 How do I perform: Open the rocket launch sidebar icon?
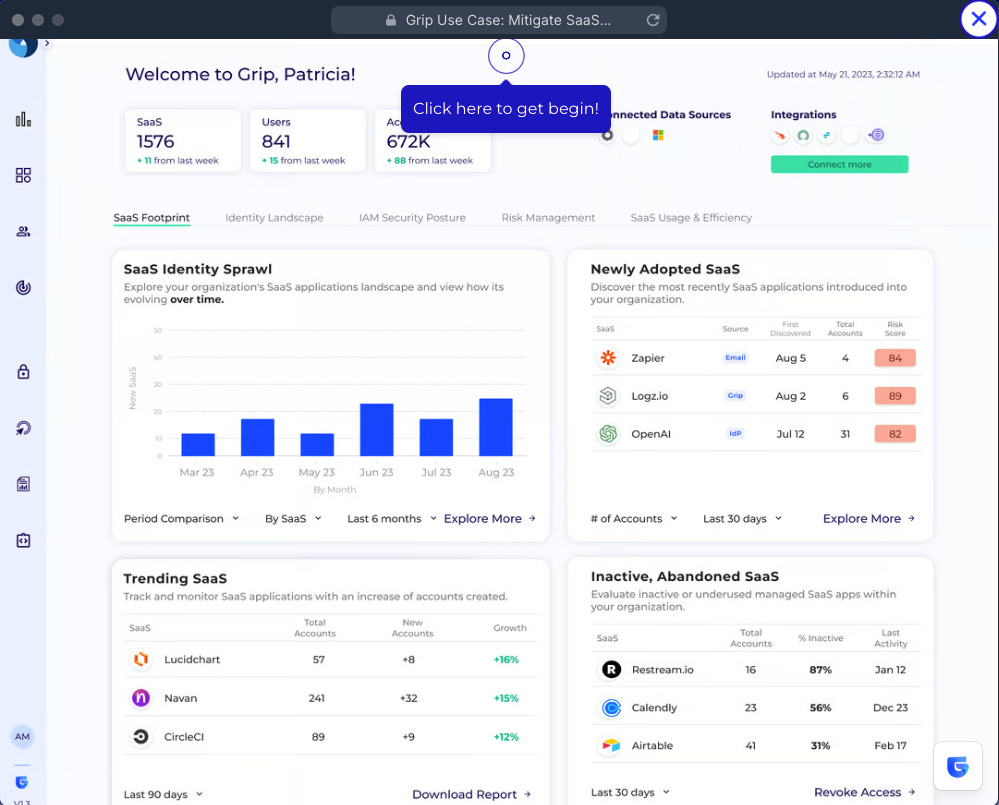[23, 428]
